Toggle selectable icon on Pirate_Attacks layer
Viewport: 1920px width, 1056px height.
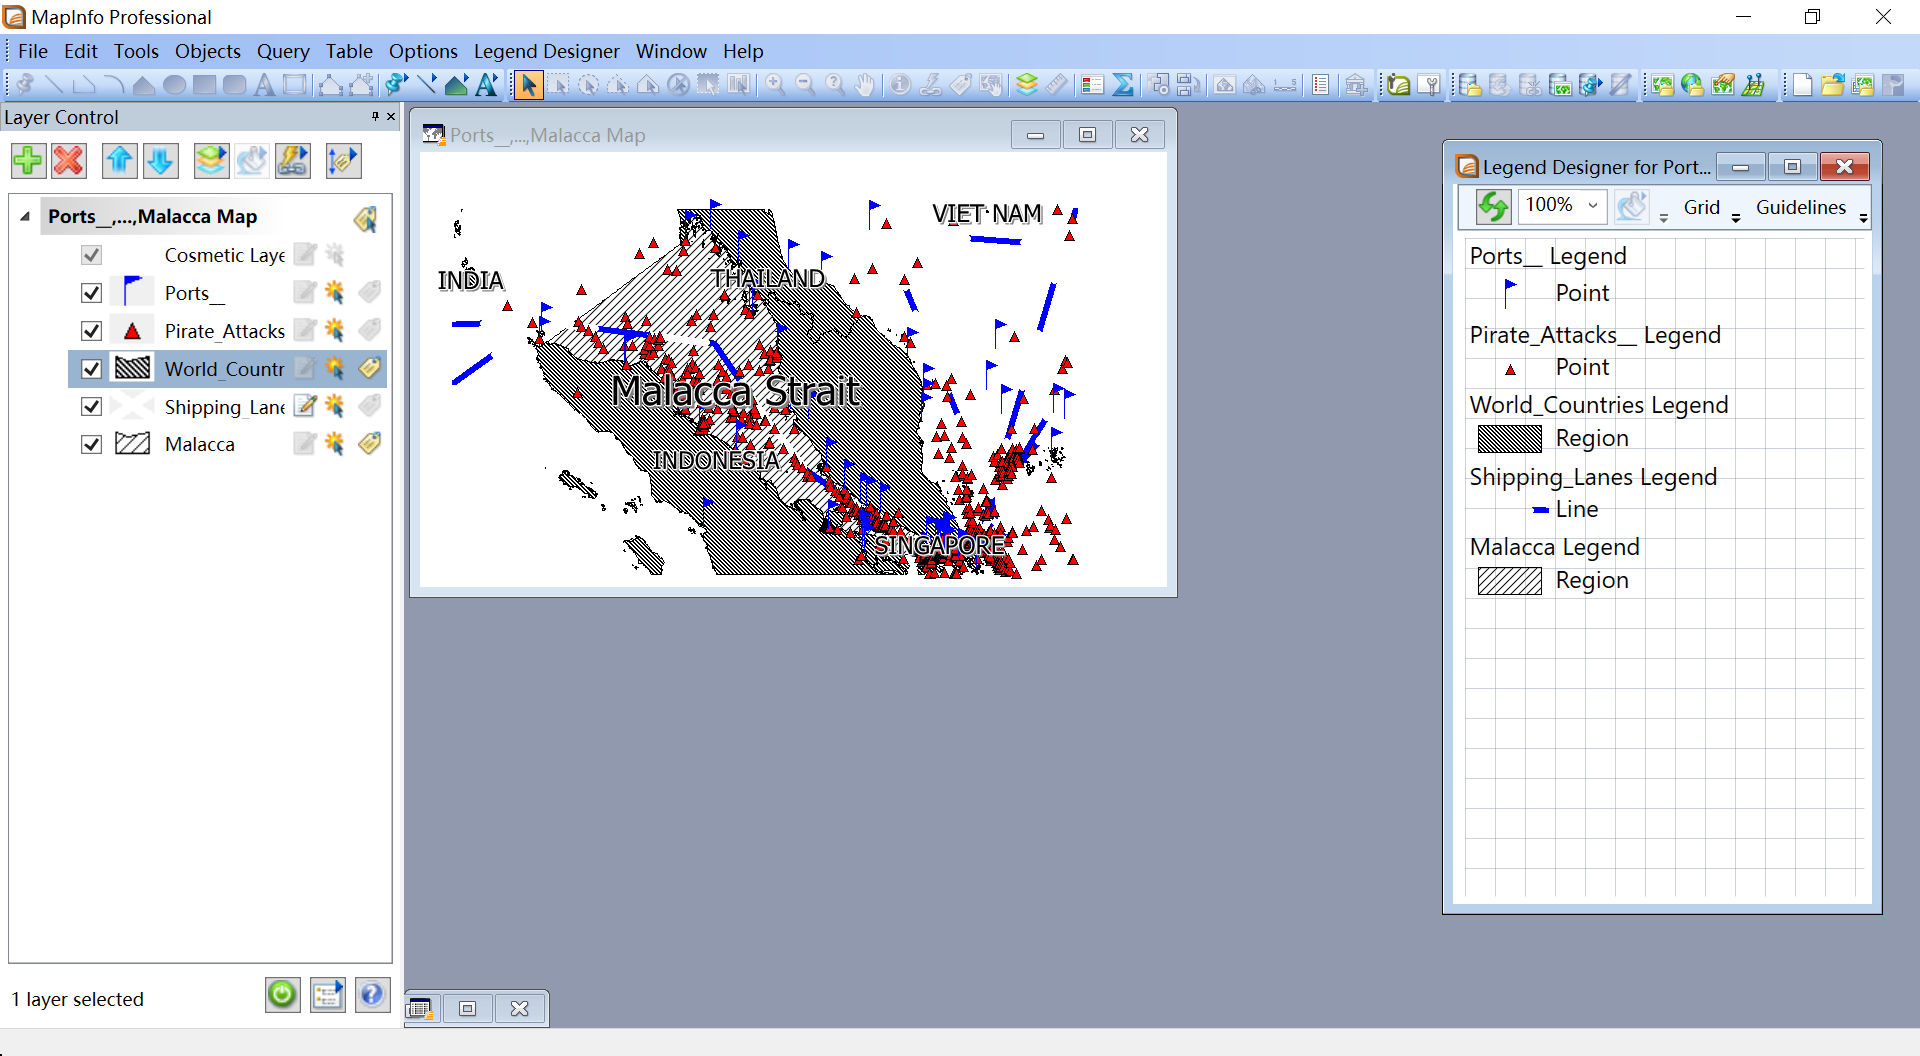click(334, 330)
